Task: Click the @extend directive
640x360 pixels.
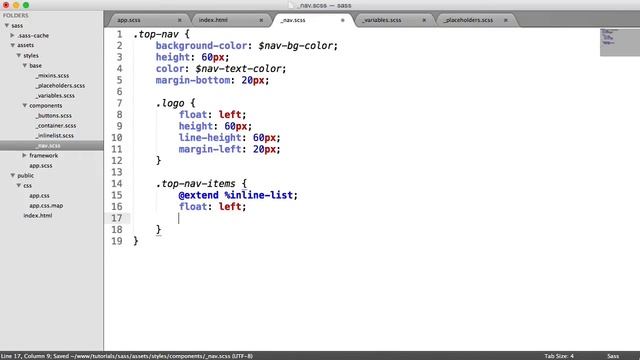Action: [x=198, y=195]
